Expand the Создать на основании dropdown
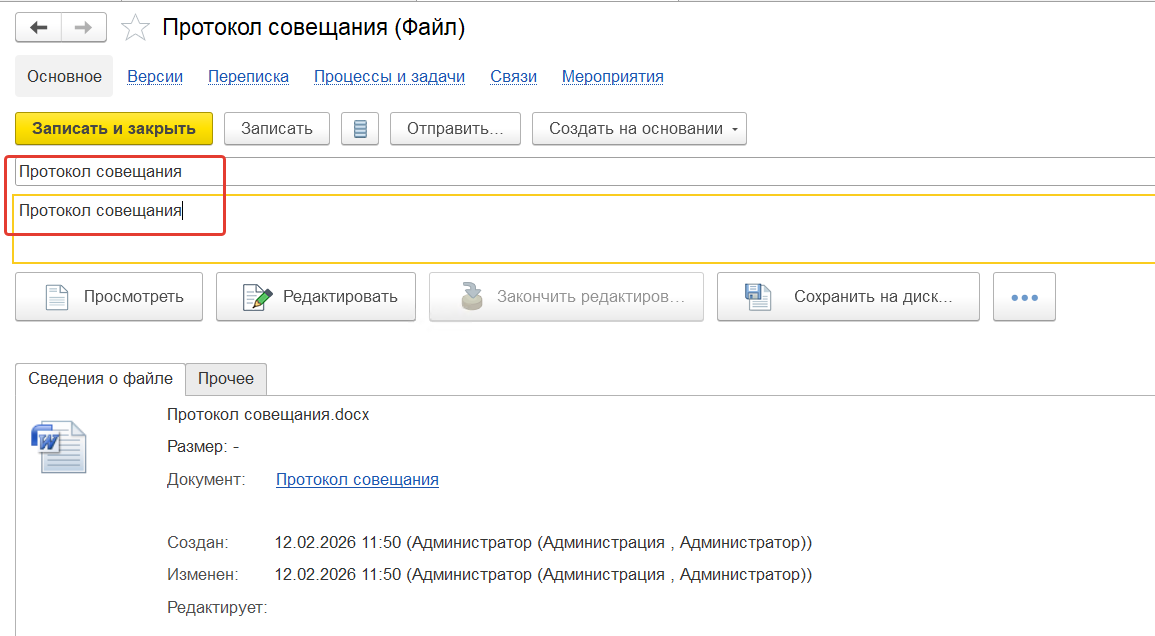The width and height of the screenshot is (1155, 636). pyautogui.click(x=640, y=129)
